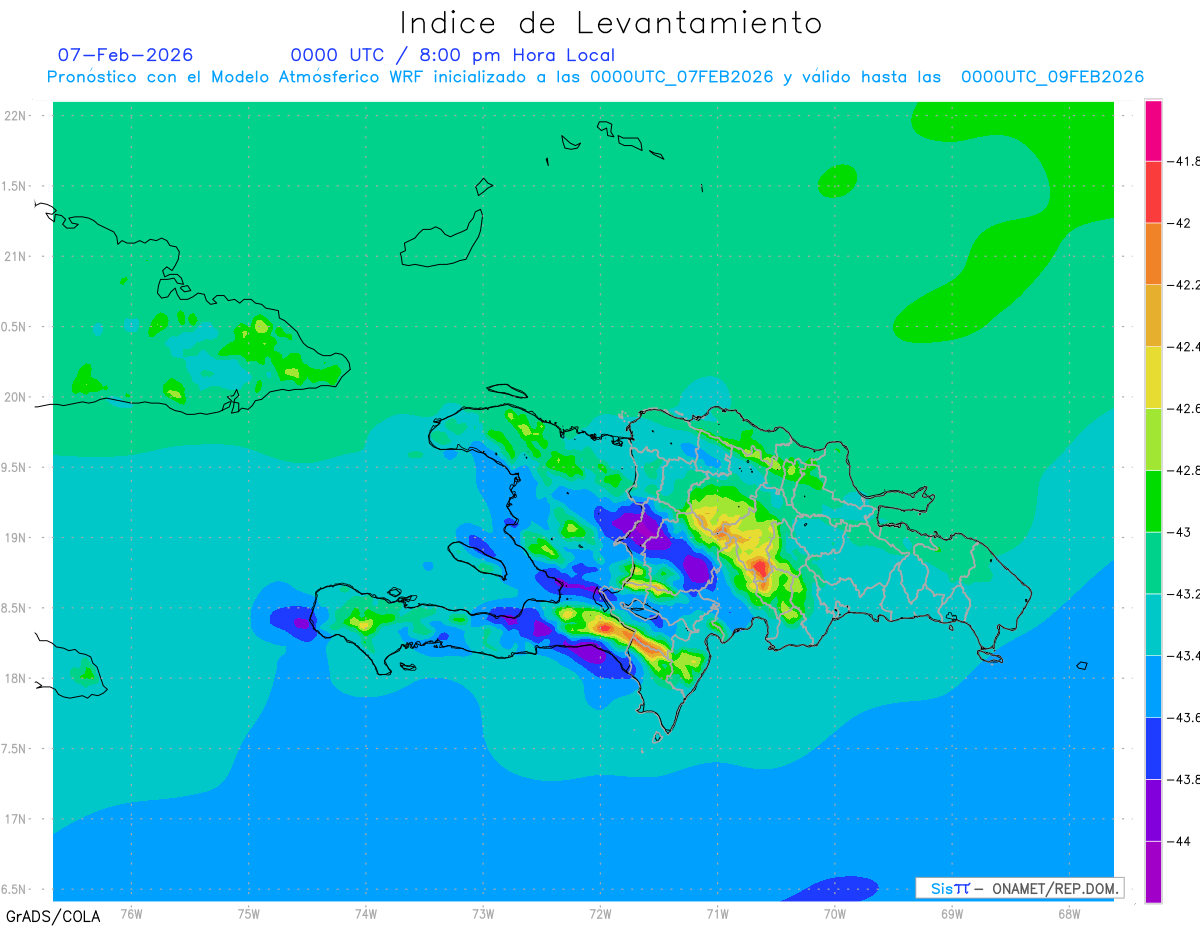This screenshot has width=1200, height=927.
Task: Click the "-42.2" color bar value
Action: pos(1185,285)
